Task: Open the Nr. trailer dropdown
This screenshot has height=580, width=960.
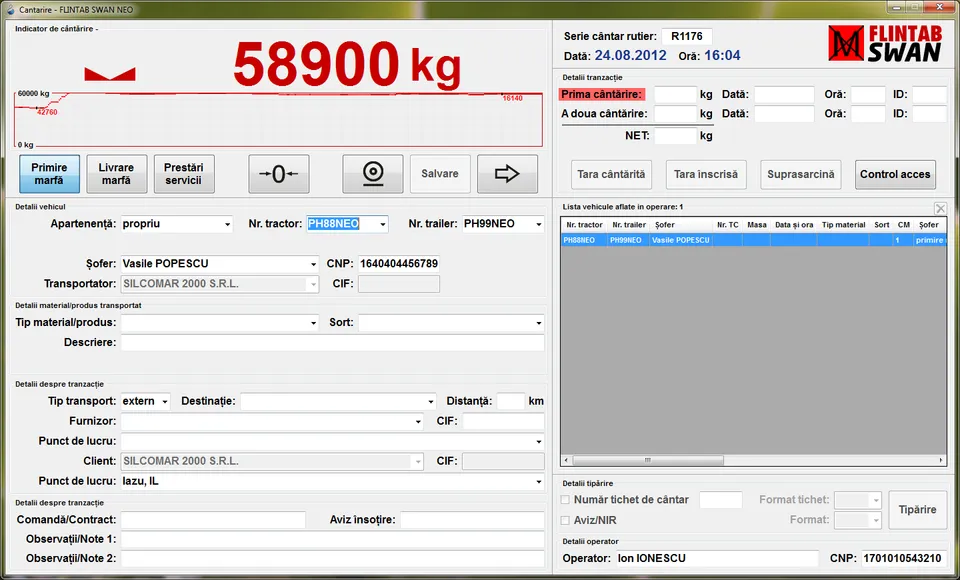Action: point(539,224)
